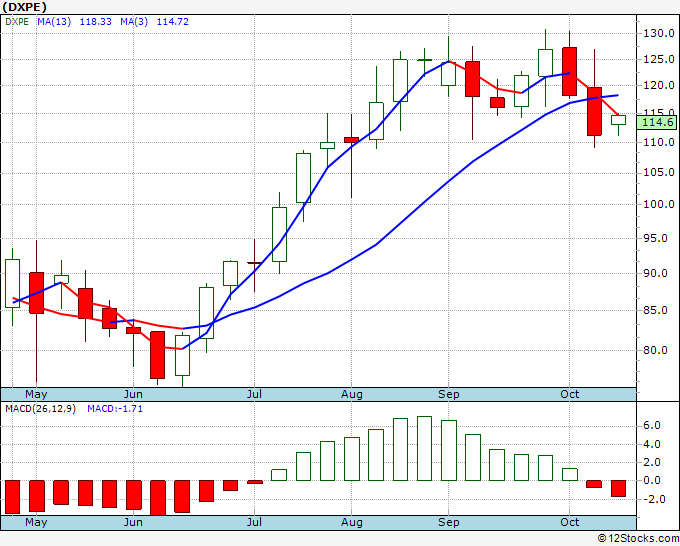Image resolution: width=680 pixels, height=546 pixels.
Task: Click the MA(3) legend label
Action: (134, 21)
